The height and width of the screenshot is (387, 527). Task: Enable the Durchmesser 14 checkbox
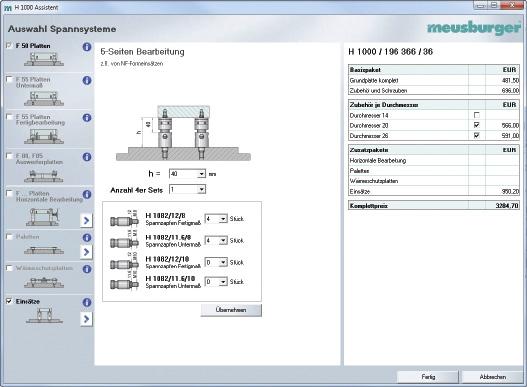(477, 115)
